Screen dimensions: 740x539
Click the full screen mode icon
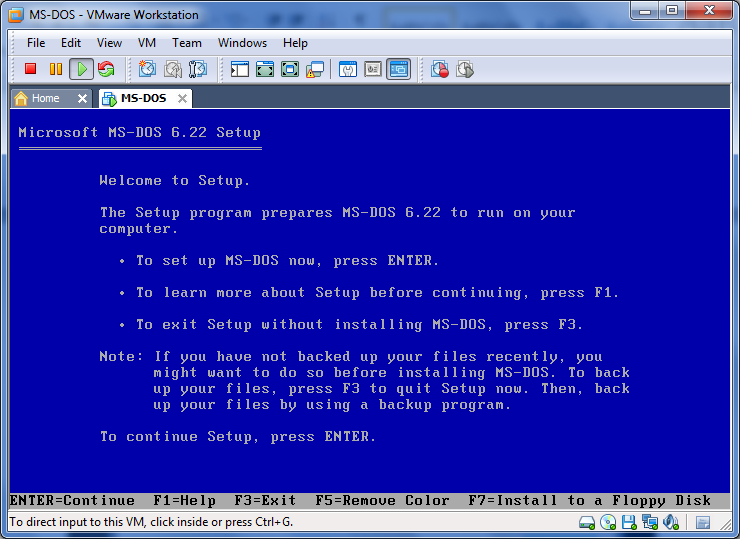point(290,69)
